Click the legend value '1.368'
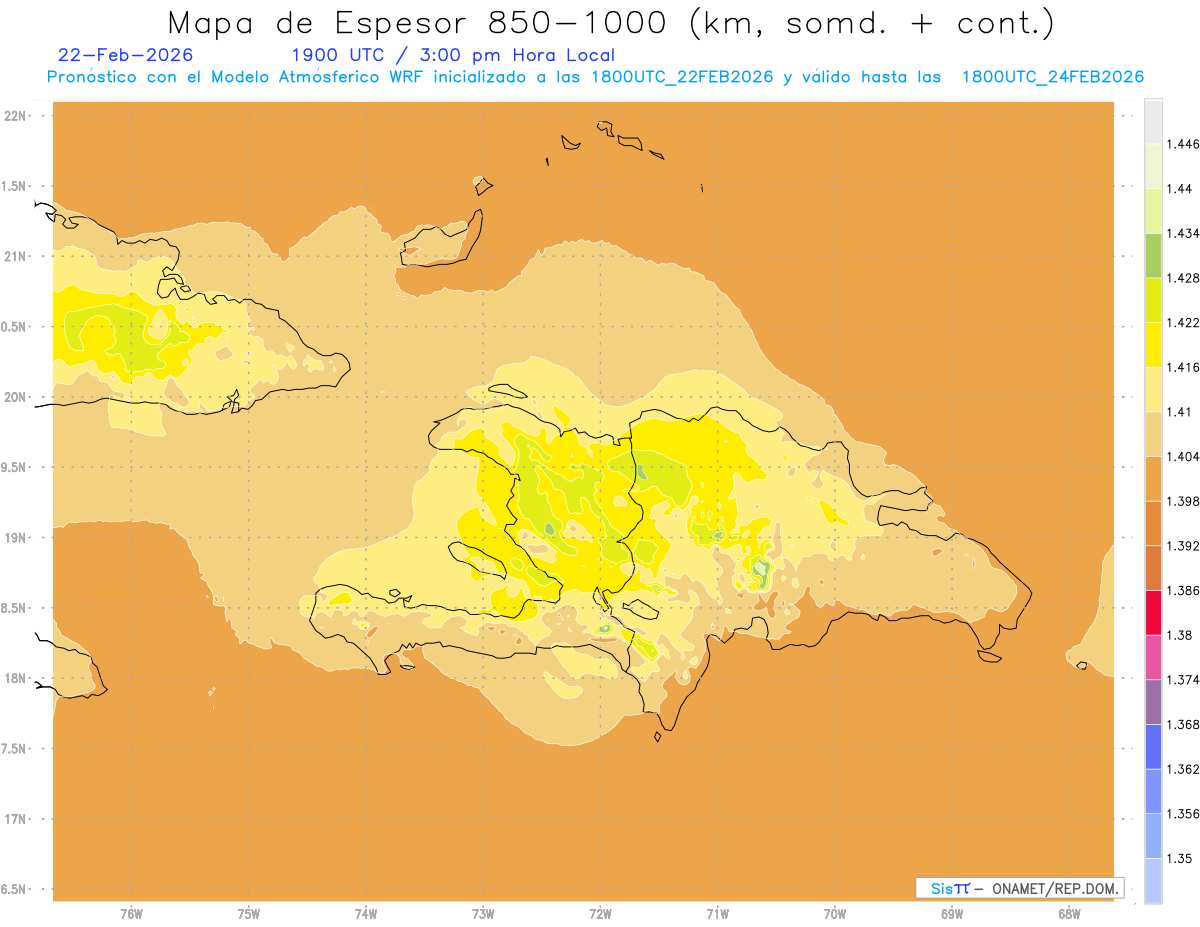The image size is (1200, 927). pos(1183,724)
